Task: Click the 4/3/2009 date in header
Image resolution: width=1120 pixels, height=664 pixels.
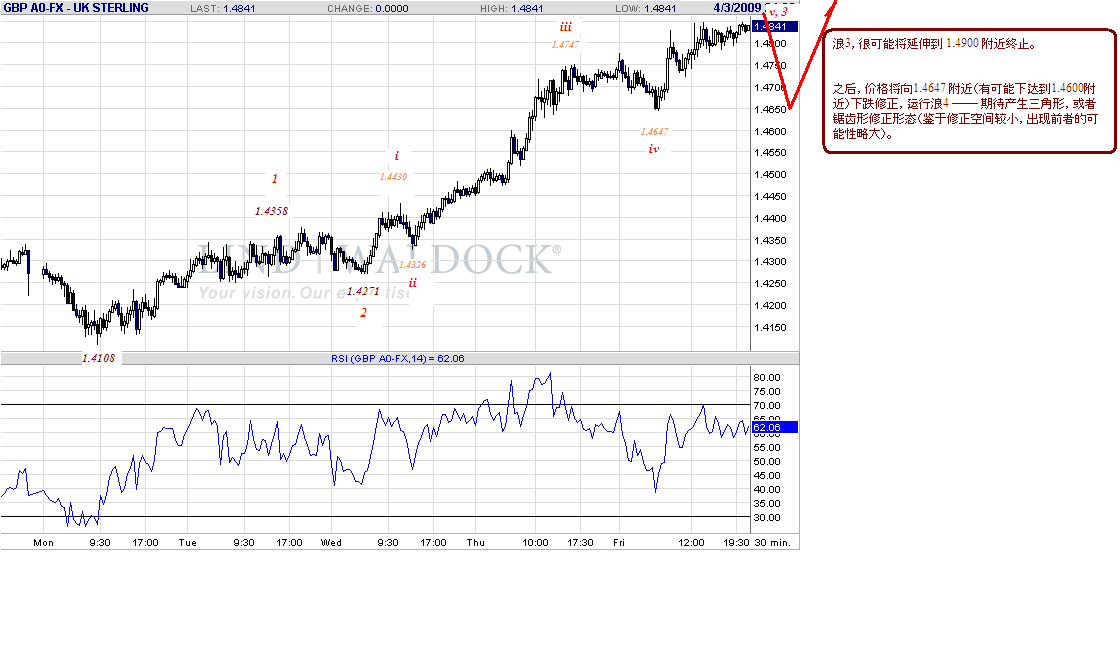Action: tap(738, 8)
